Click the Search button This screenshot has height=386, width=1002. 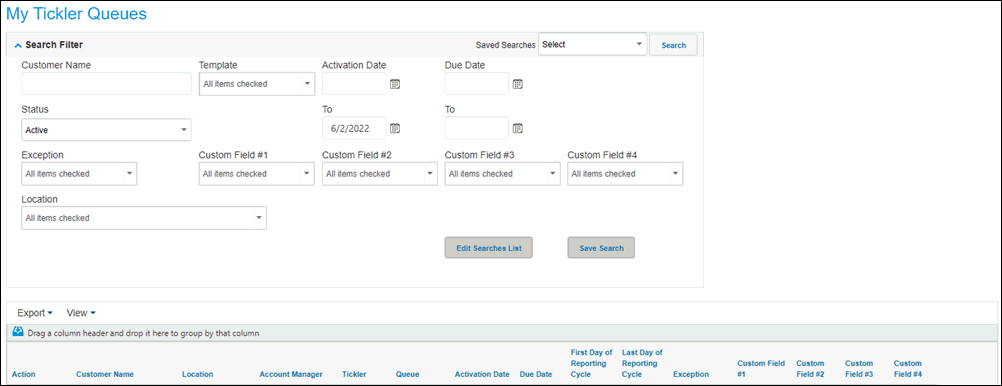(674, 45)
